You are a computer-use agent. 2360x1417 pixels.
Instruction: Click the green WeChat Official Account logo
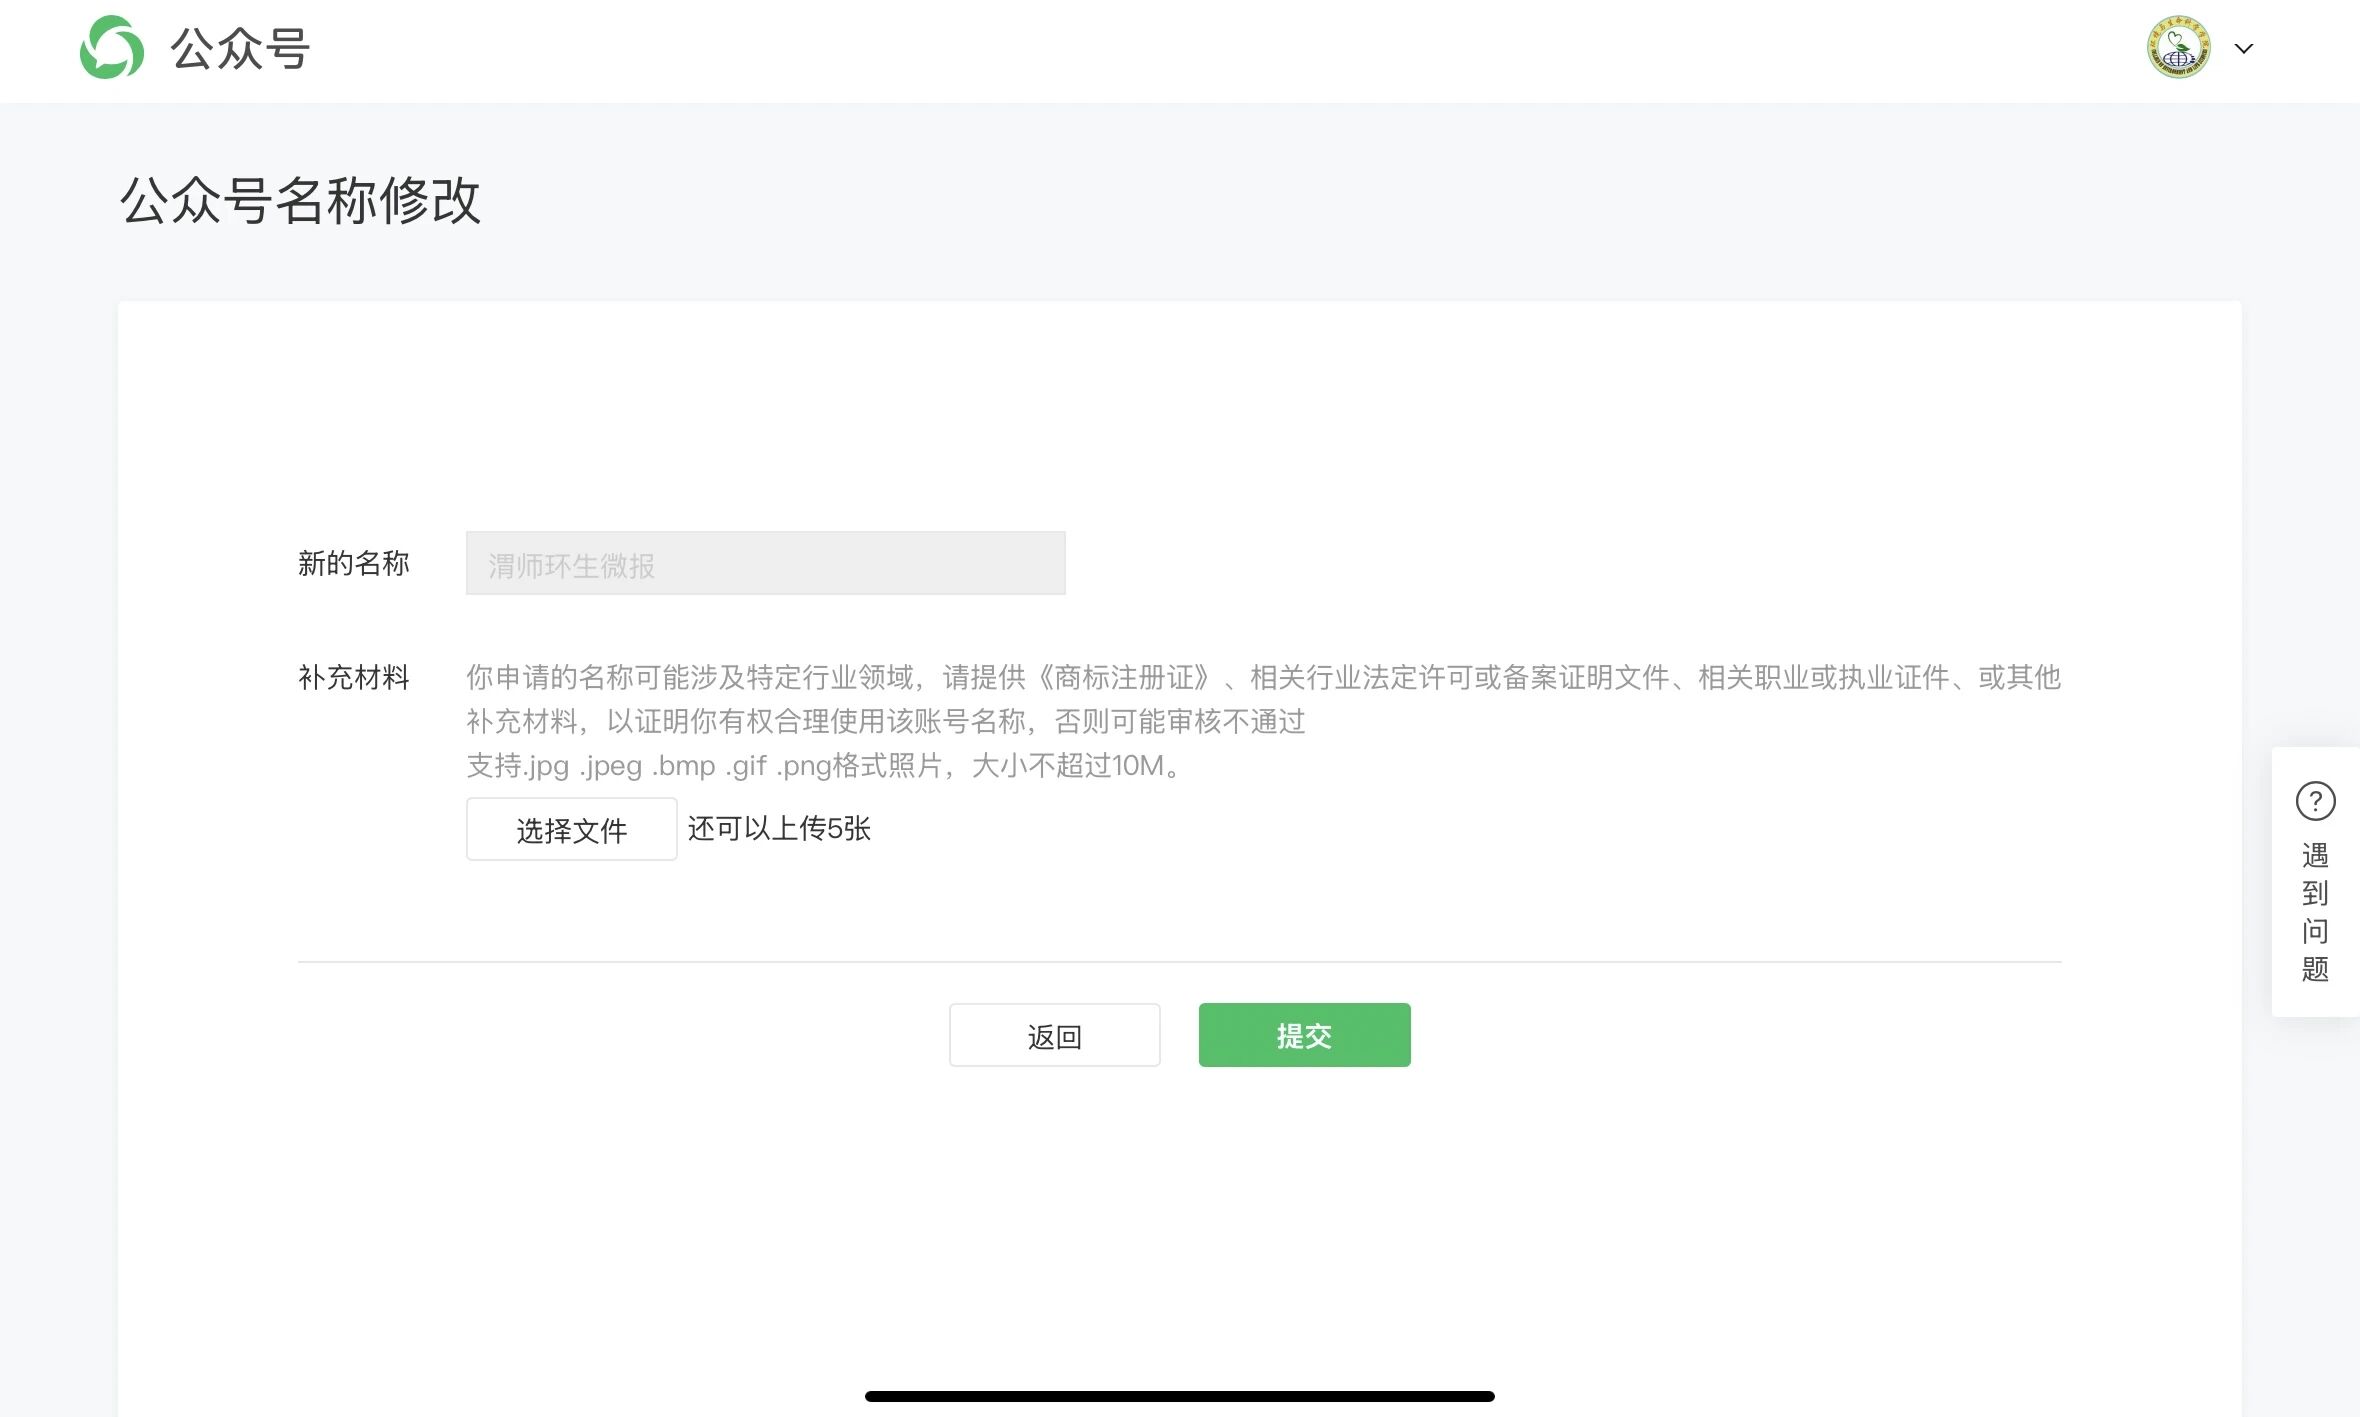(x=111, y=47)
